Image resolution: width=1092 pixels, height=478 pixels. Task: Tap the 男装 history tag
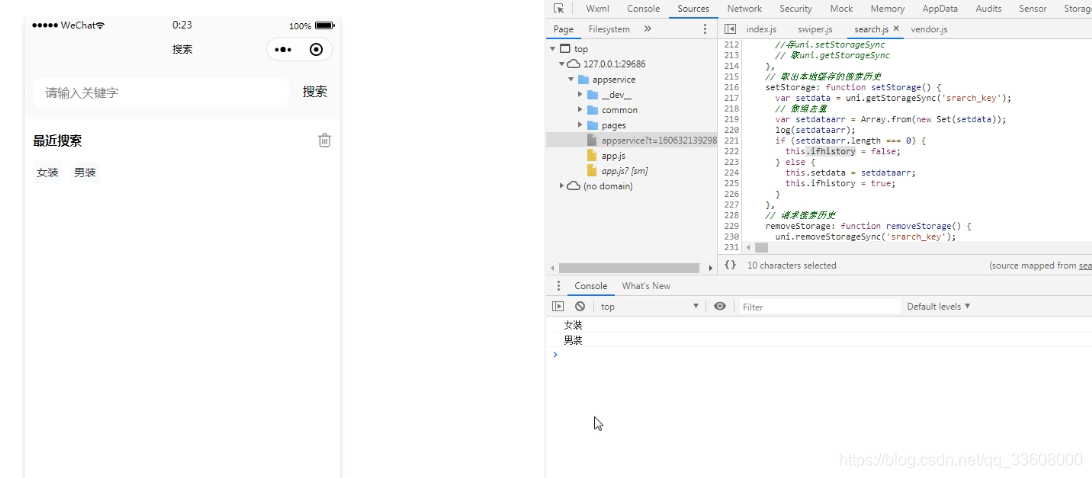(x=85, y=173)
